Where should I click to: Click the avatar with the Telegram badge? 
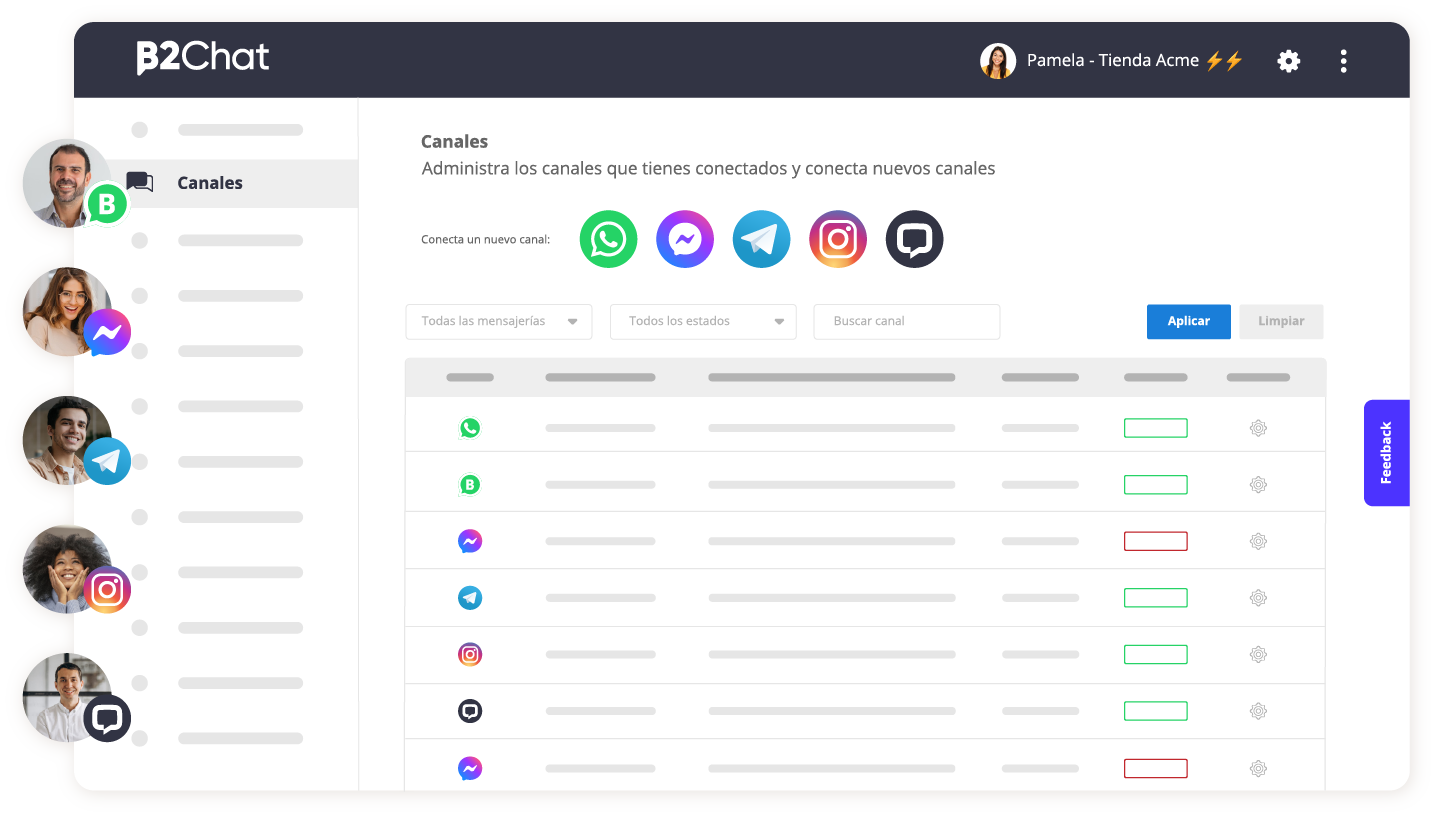(x=67, y=441)
